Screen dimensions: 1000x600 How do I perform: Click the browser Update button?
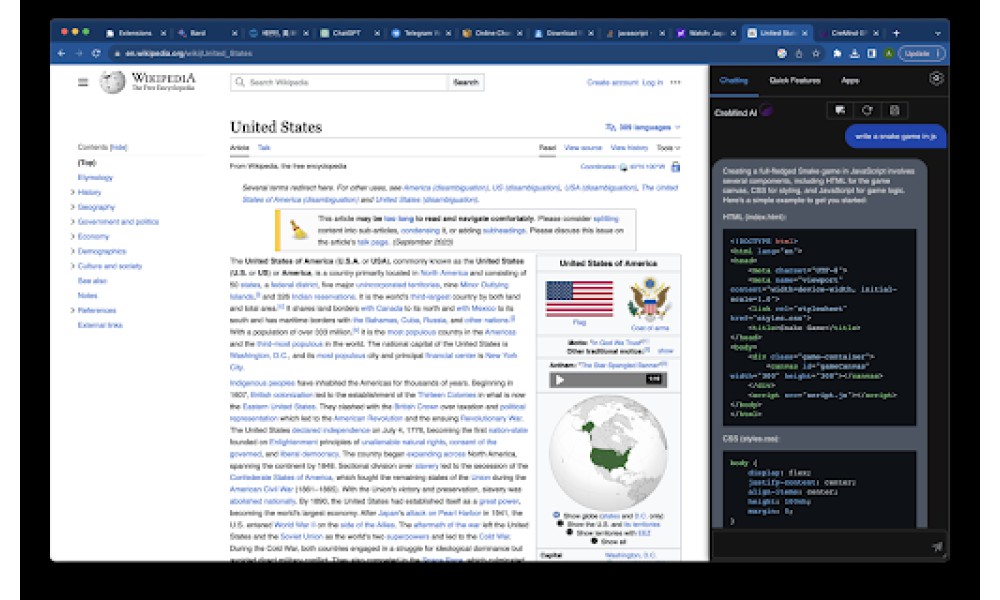[922, 54]
